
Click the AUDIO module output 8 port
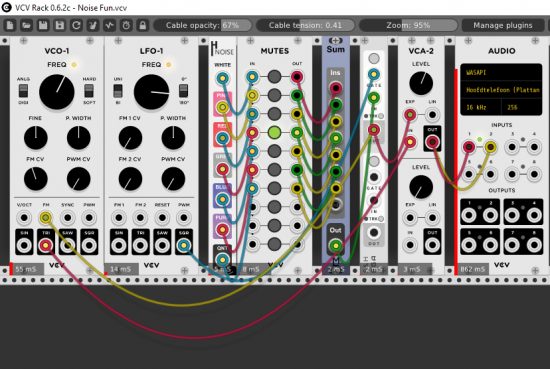(x=534, y=245)
